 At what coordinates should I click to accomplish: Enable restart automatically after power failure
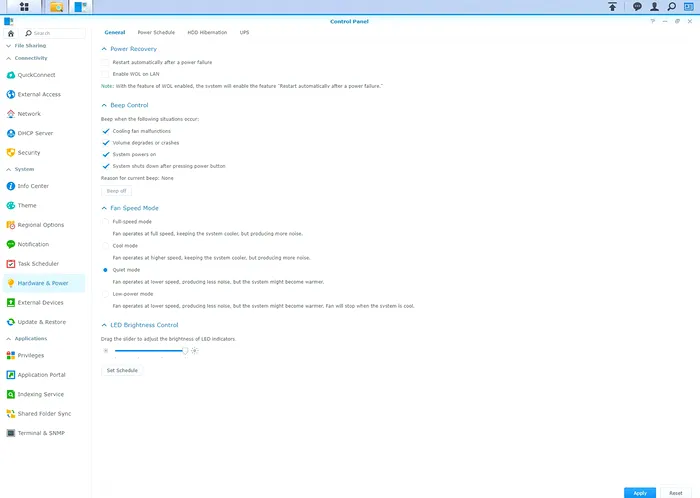105,62
